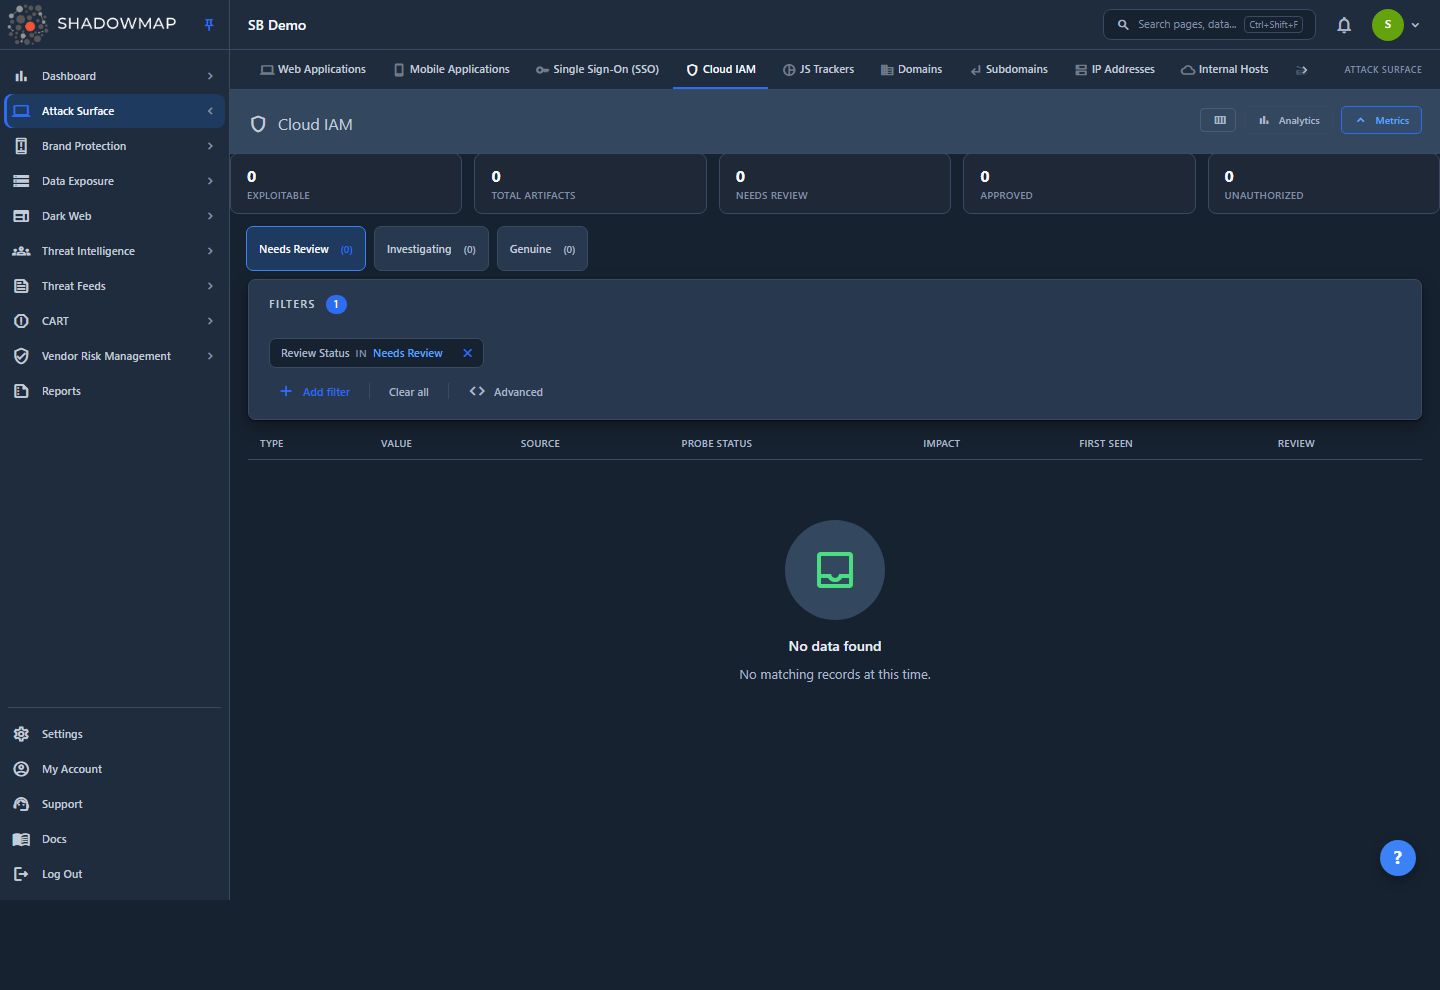Open the Single Sign-On (SSO) tab

click(597, 70)
